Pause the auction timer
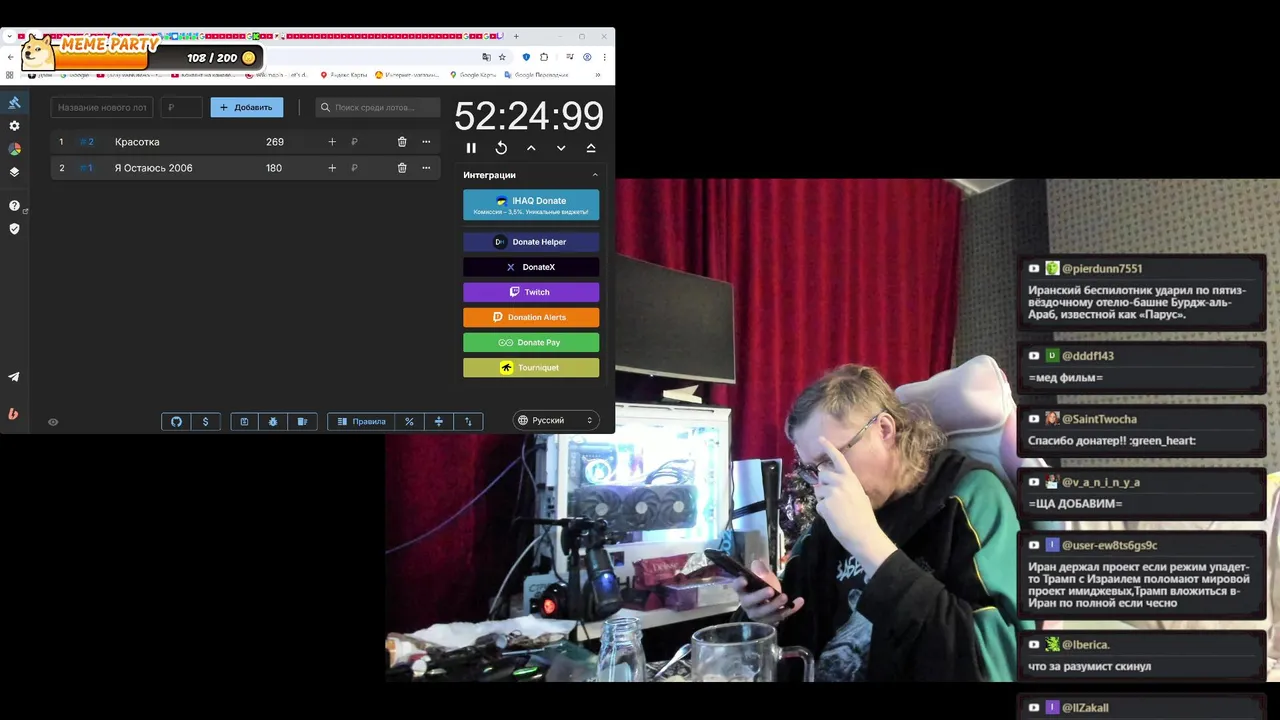 click(x=471, y=148)
